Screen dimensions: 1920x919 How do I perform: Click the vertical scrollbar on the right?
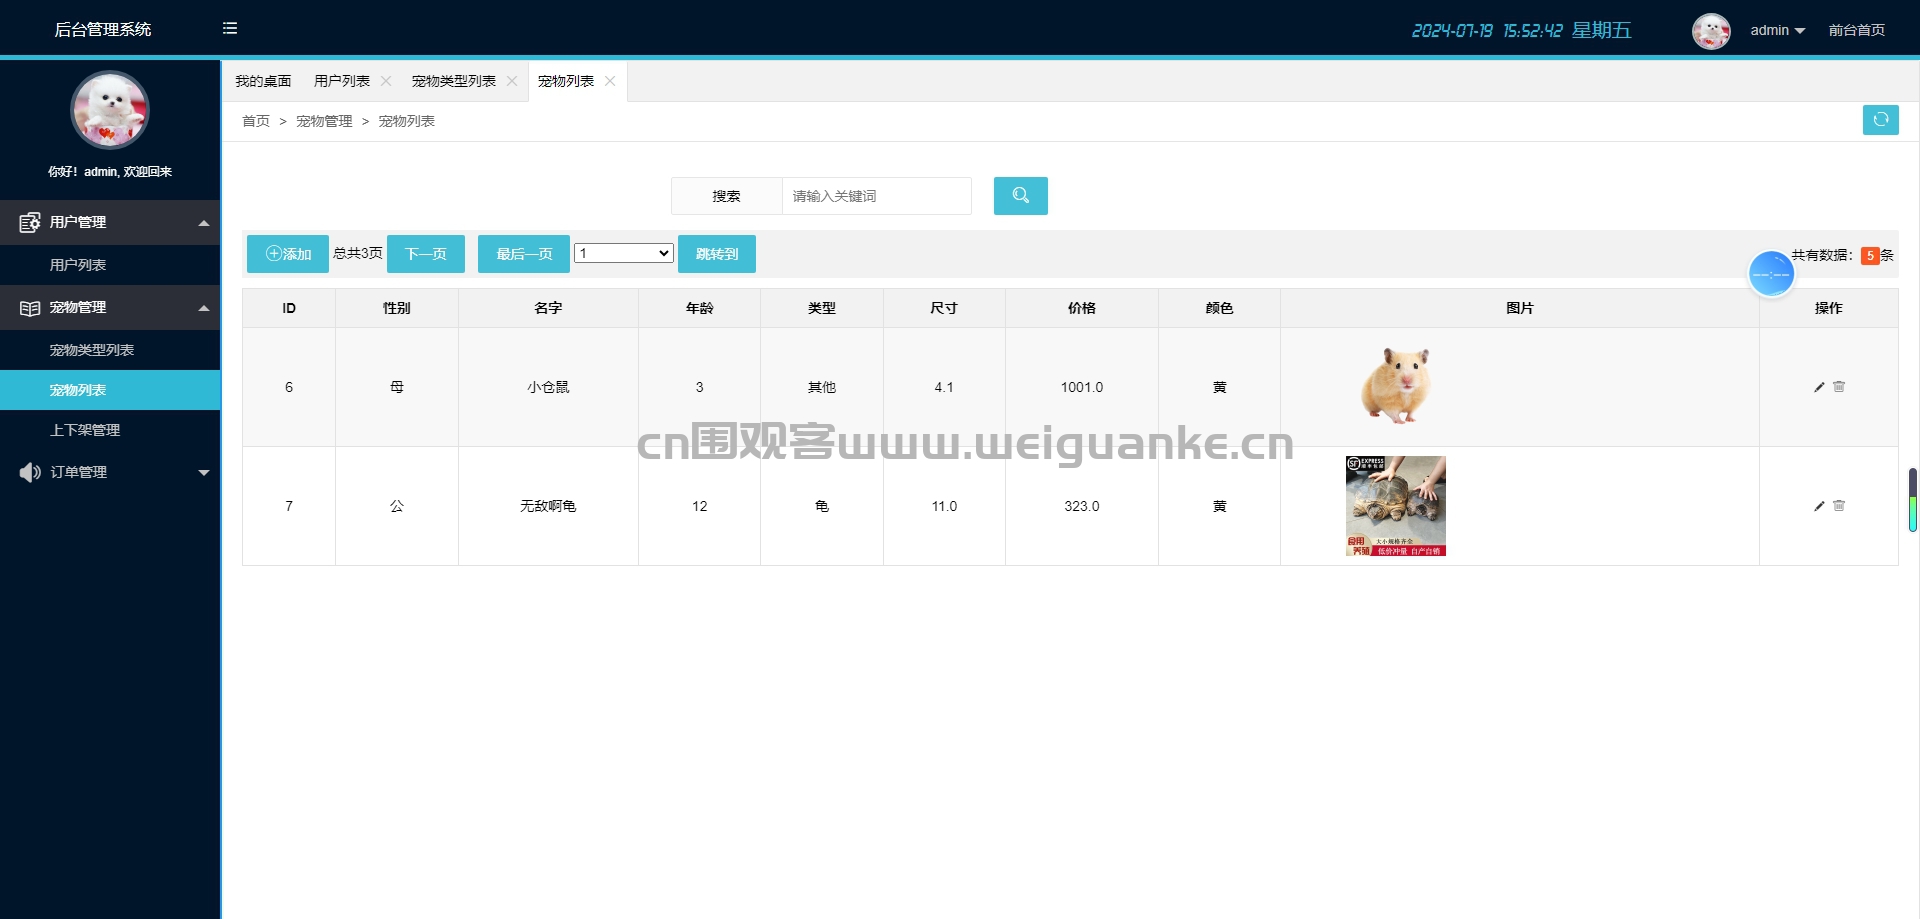[1912, 500]
